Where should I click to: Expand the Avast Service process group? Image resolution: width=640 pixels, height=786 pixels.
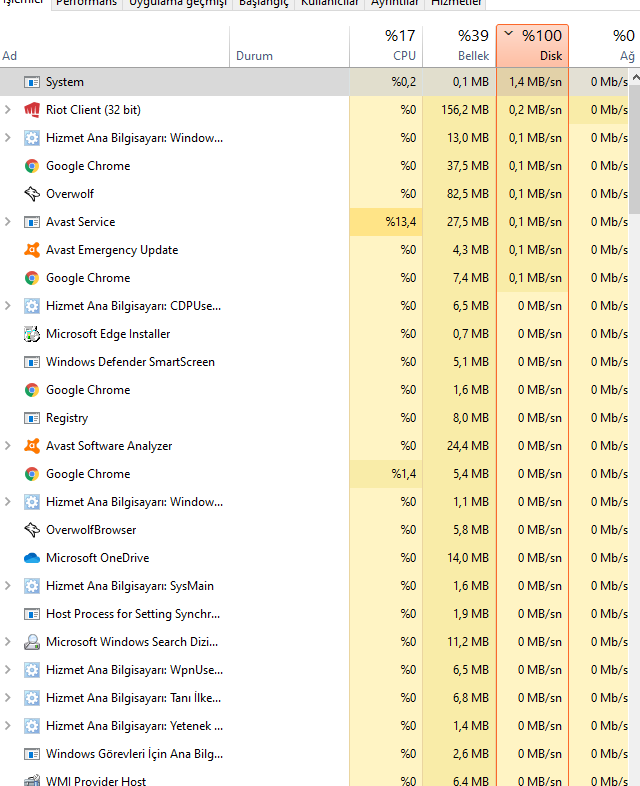(8, 222)
